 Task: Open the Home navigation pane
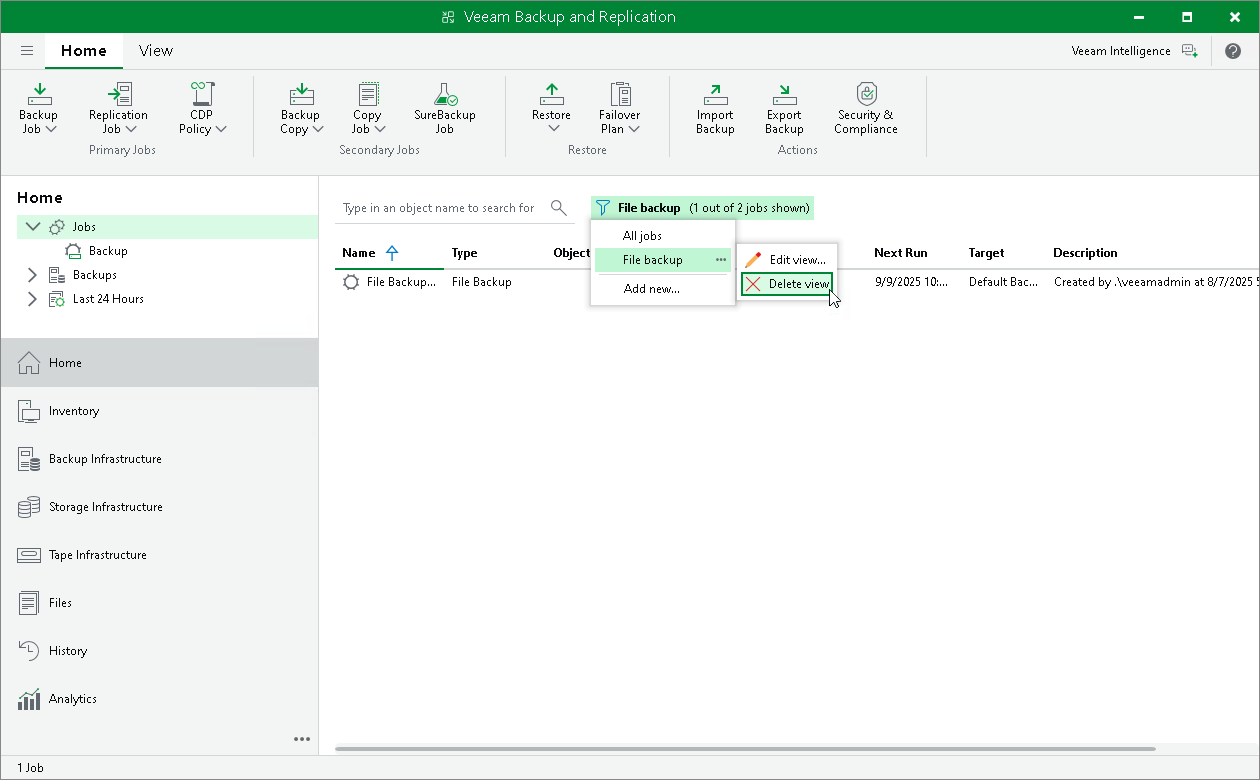160,363
